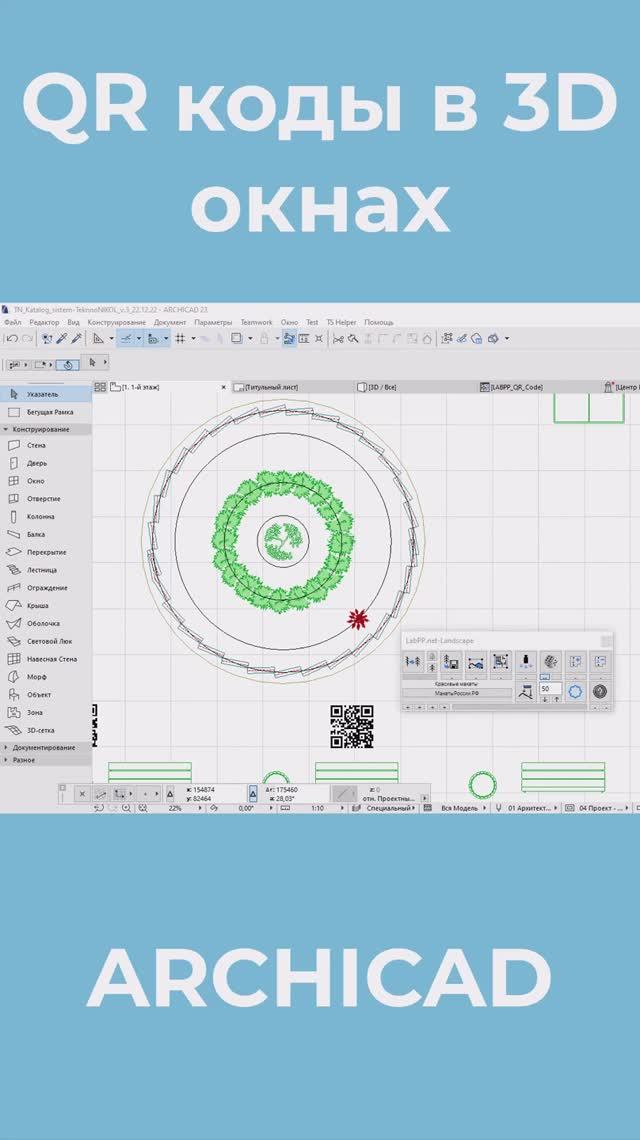Select the Балка beam tool
This screenshot has height=1140, width=640.
45,534
